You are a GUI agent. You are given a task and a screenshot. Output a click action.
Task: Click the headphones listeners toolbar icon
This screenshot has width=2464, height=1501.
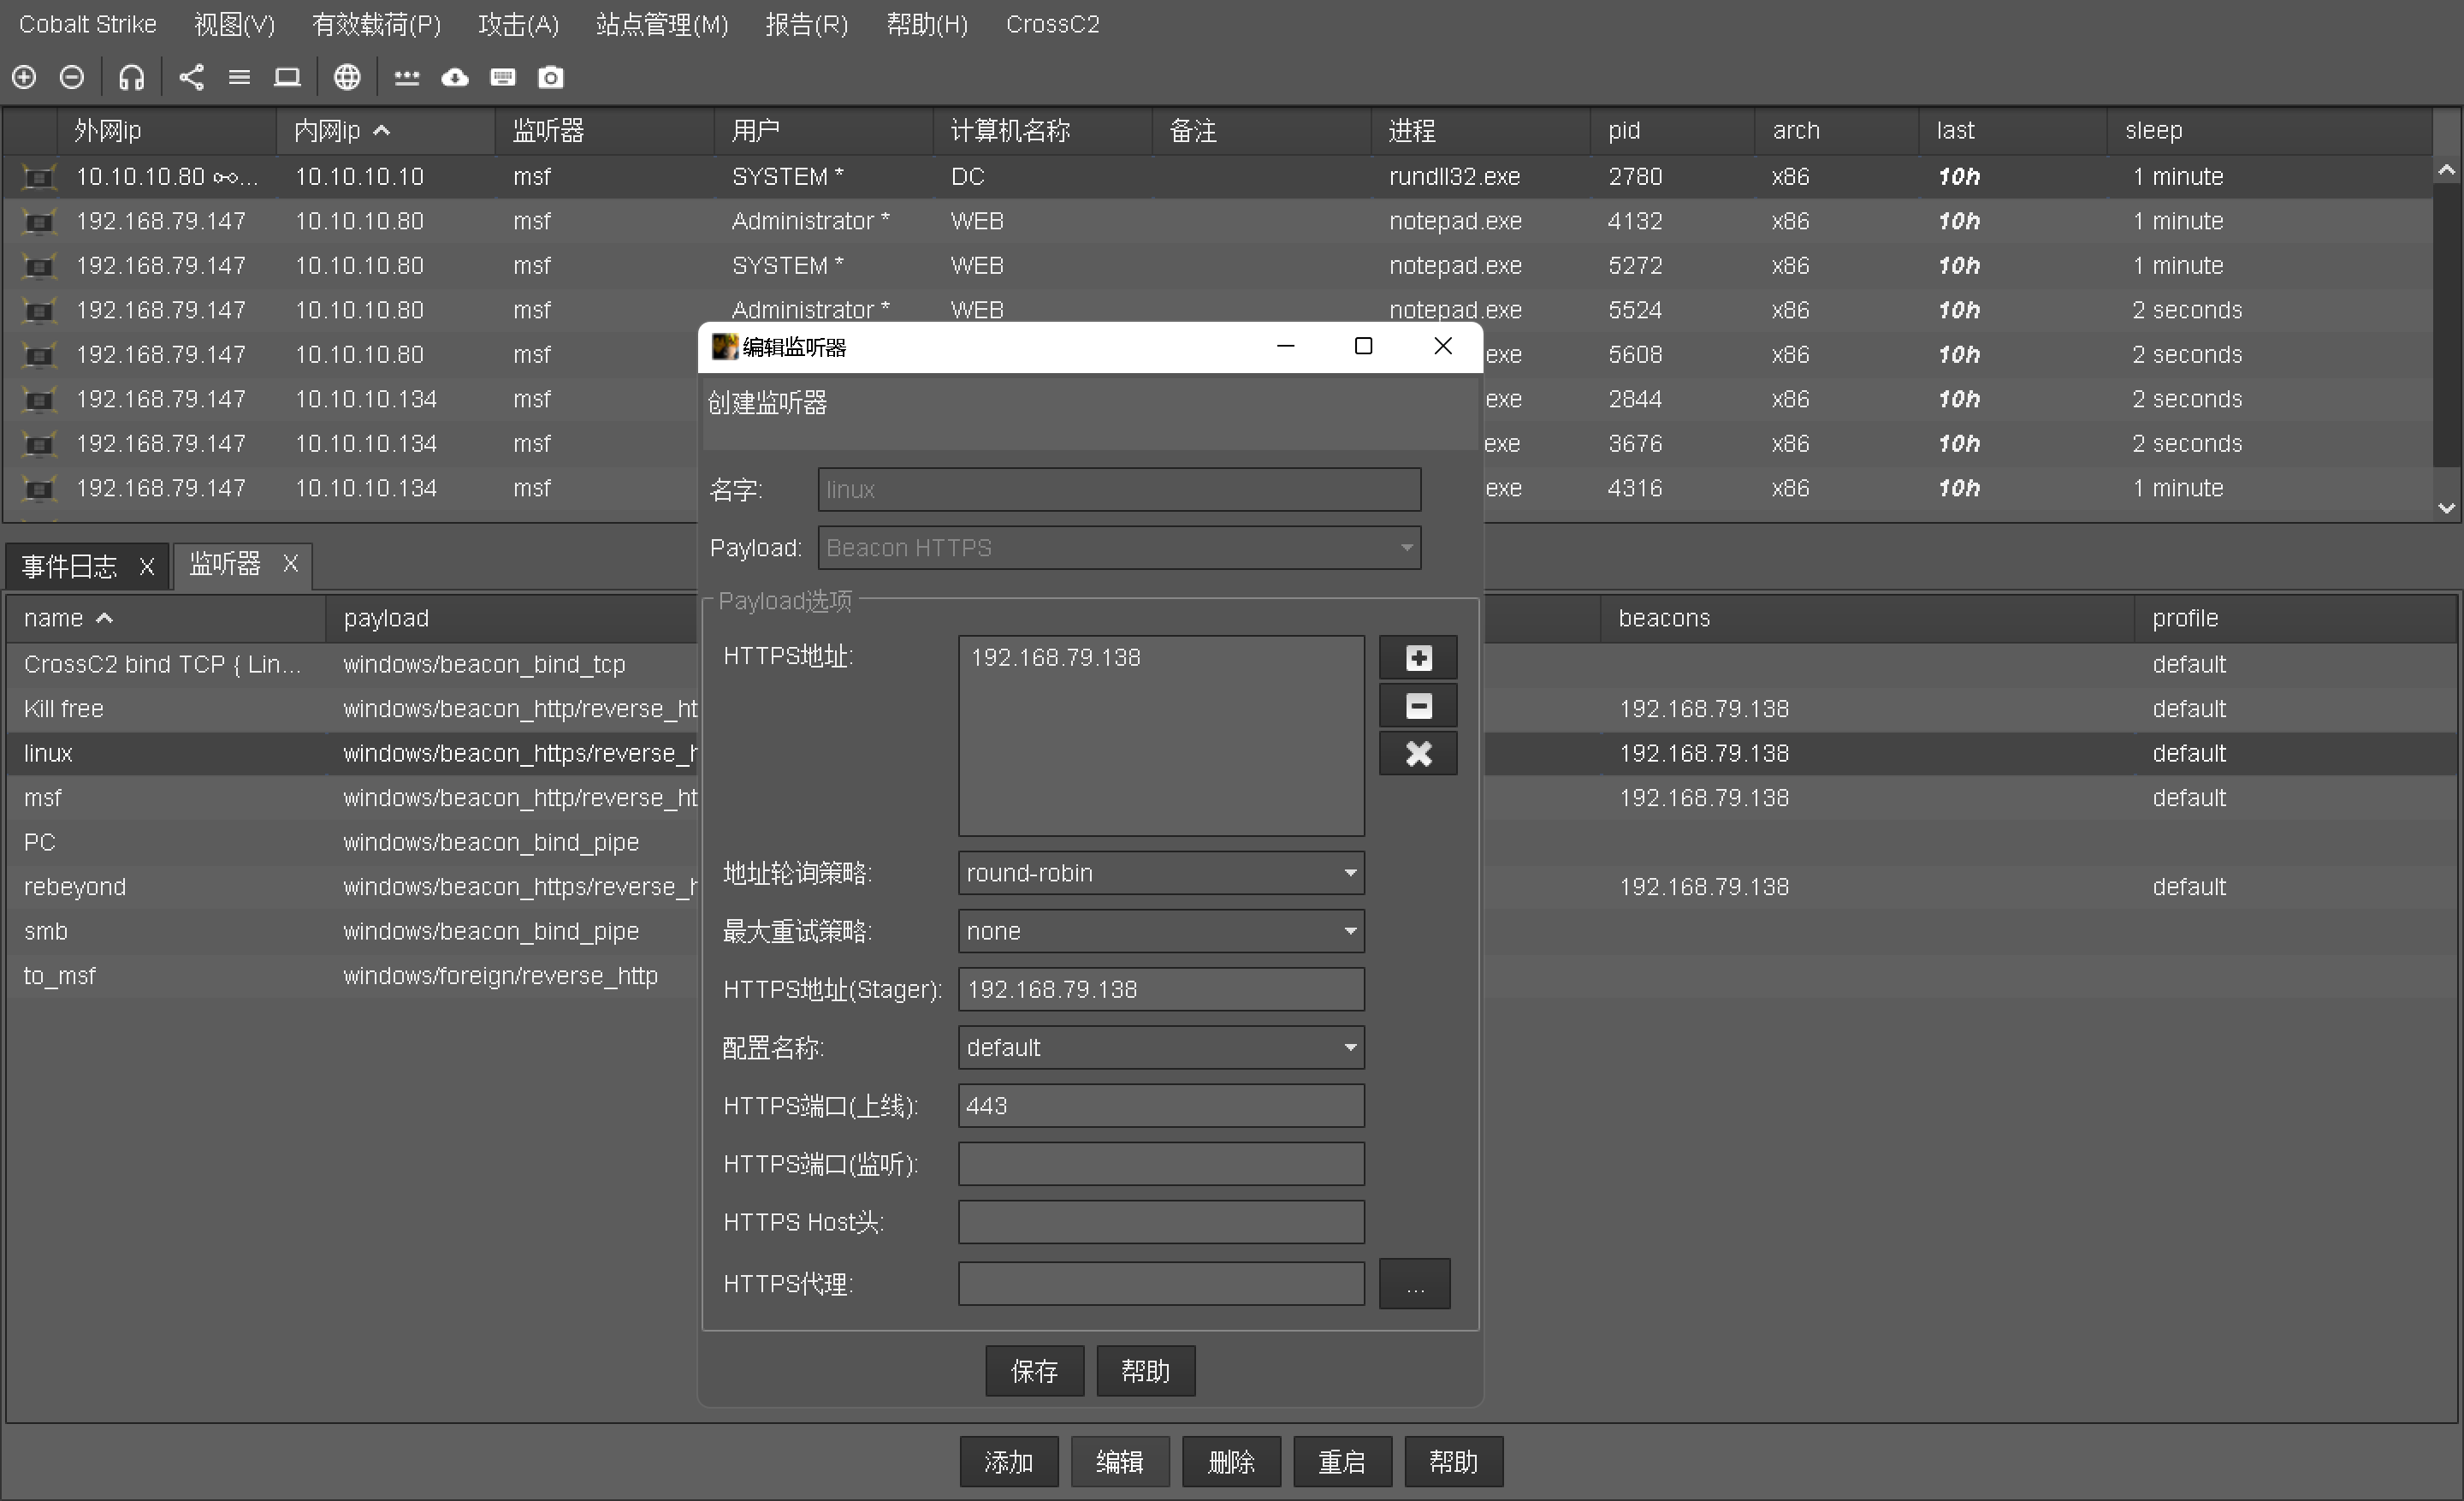coord(131,77)
